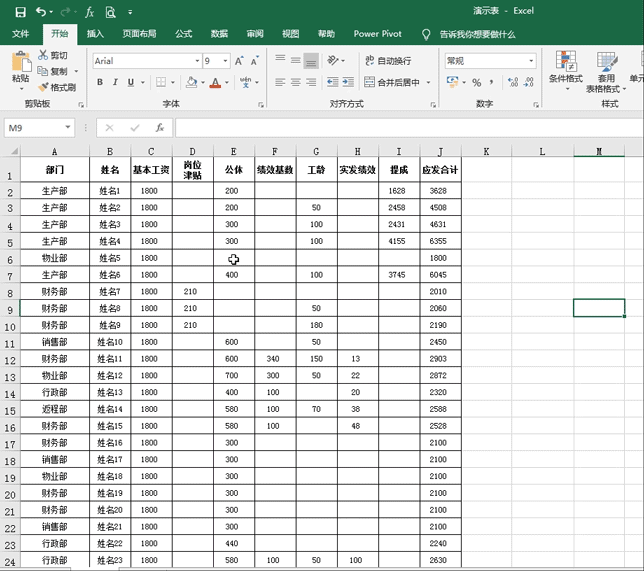The image size is (644, 571).
Task: Toggle Underline formatting
Action: [x=131, y=82]
